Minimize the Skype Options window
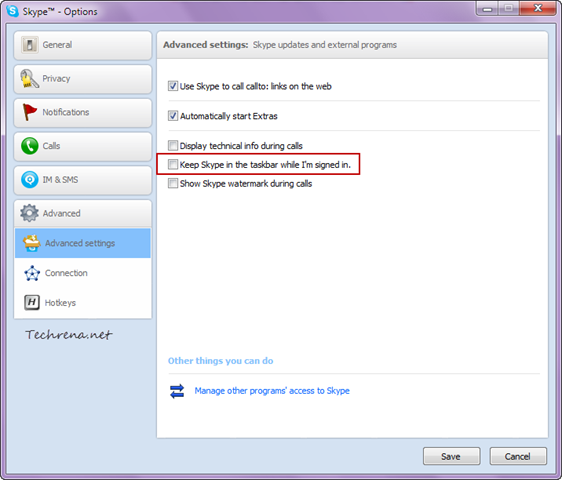Screen dimensions: 562x480 pos(487,9)
